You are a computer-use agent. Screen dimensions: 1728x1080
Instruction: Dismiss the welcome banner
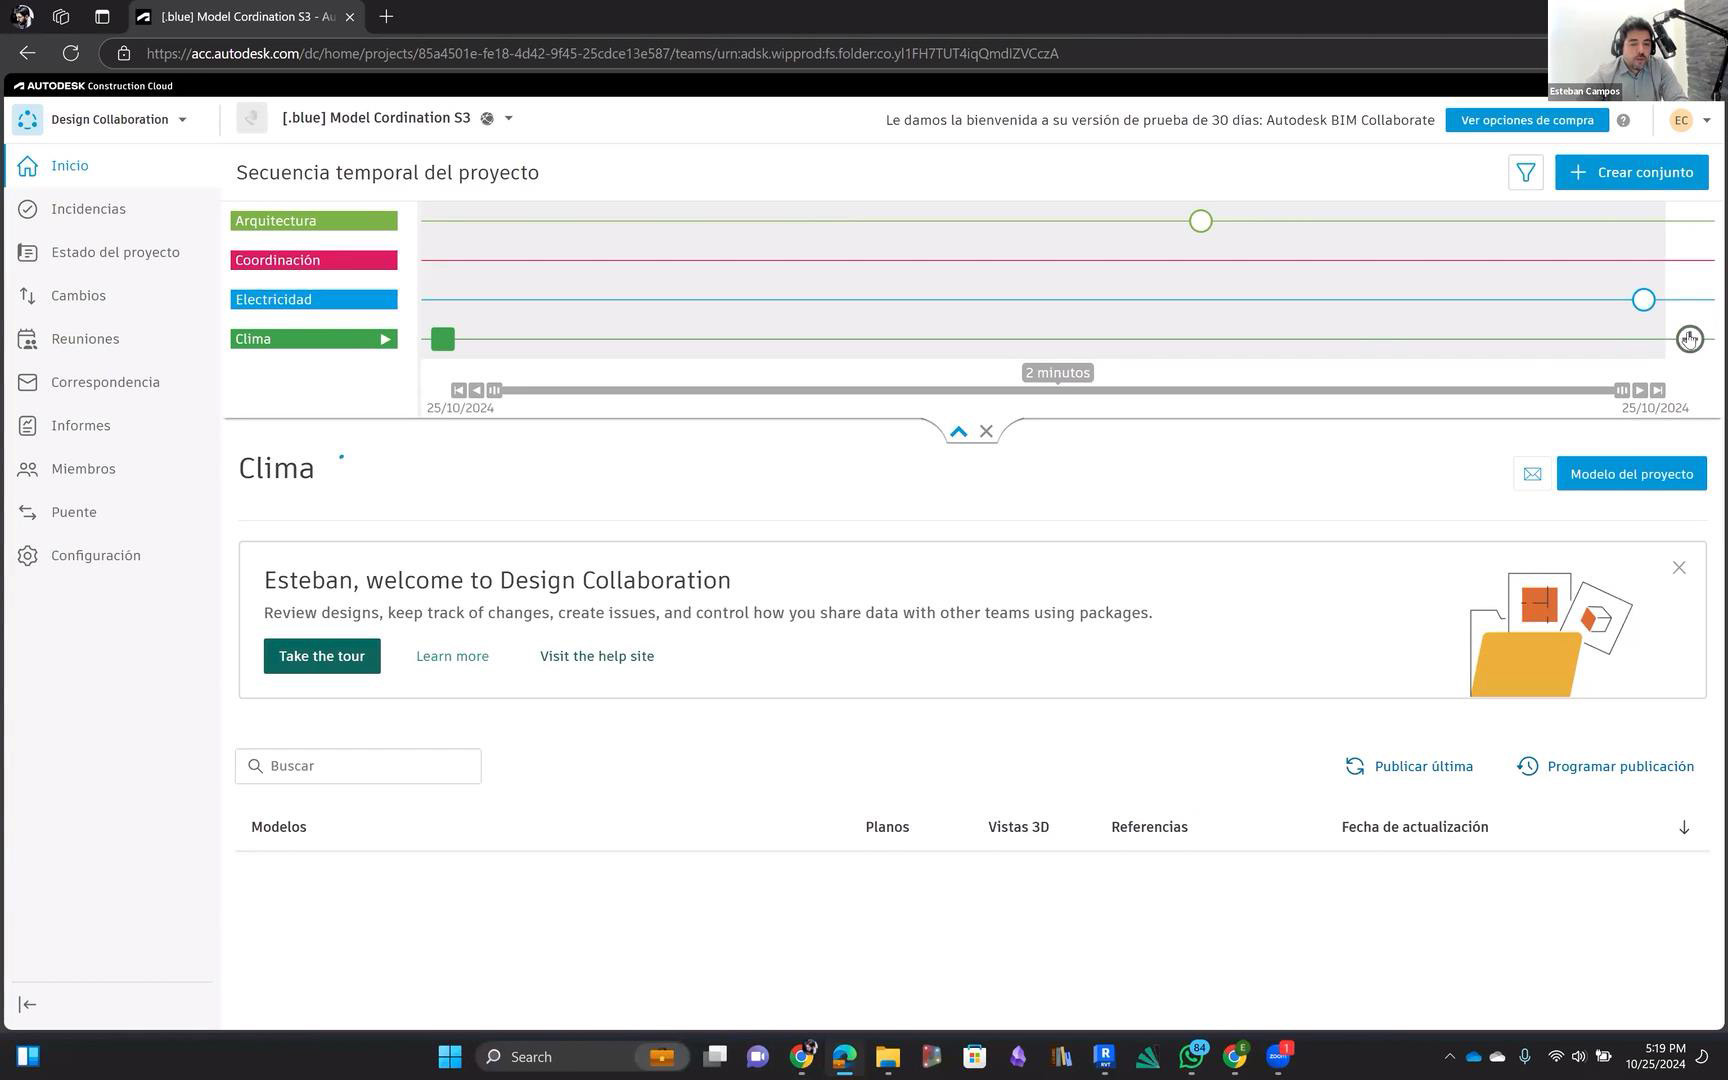coord(1679,568)
